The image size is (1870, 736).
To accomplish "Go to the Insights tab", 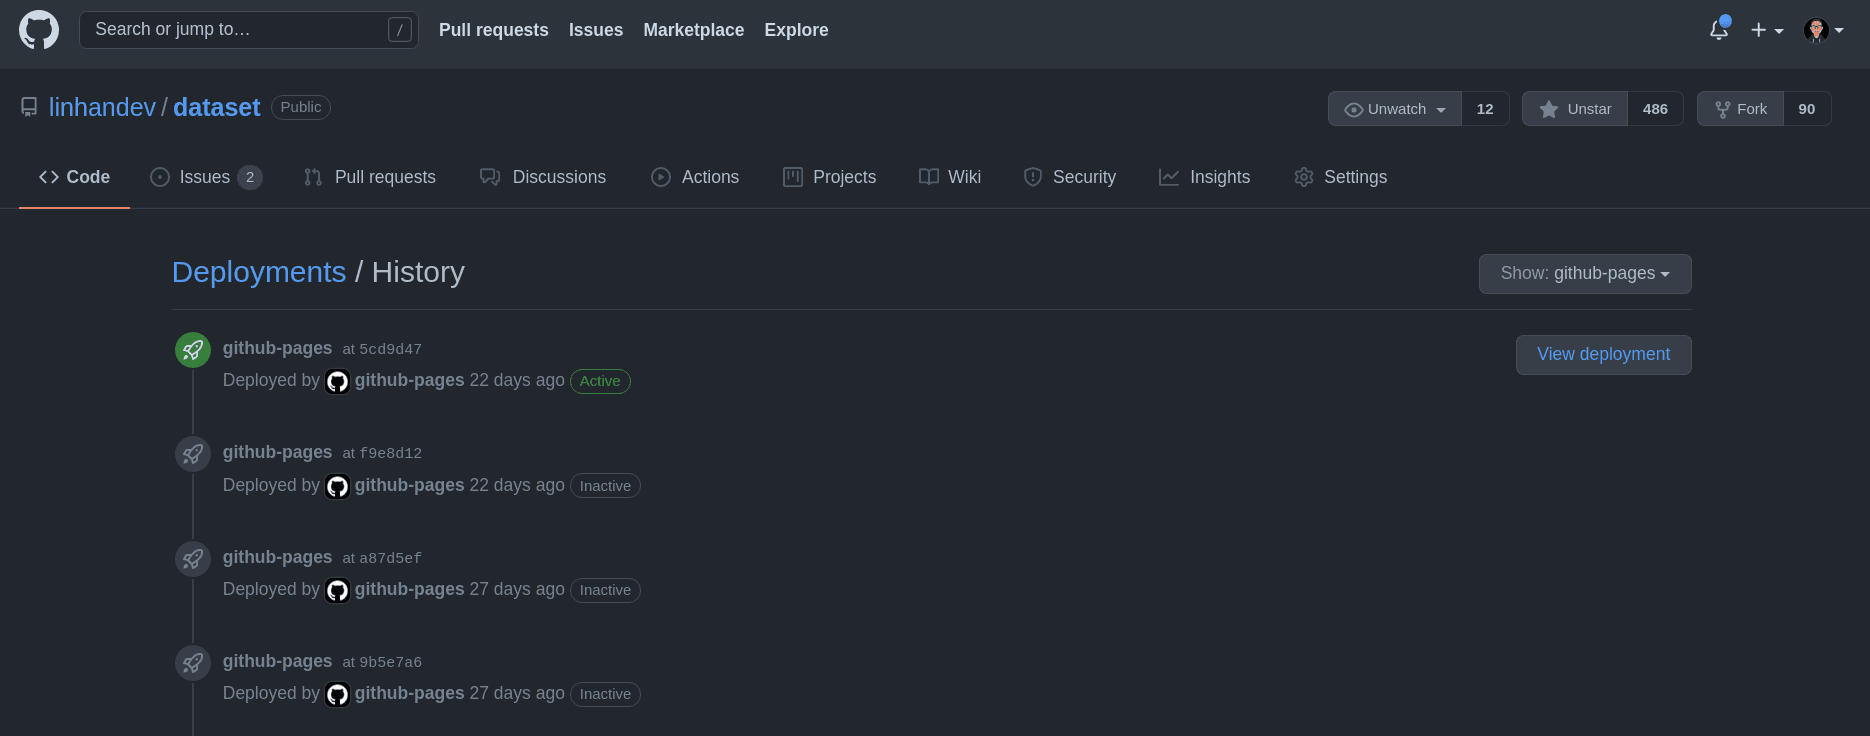I will coord(1205,177).
